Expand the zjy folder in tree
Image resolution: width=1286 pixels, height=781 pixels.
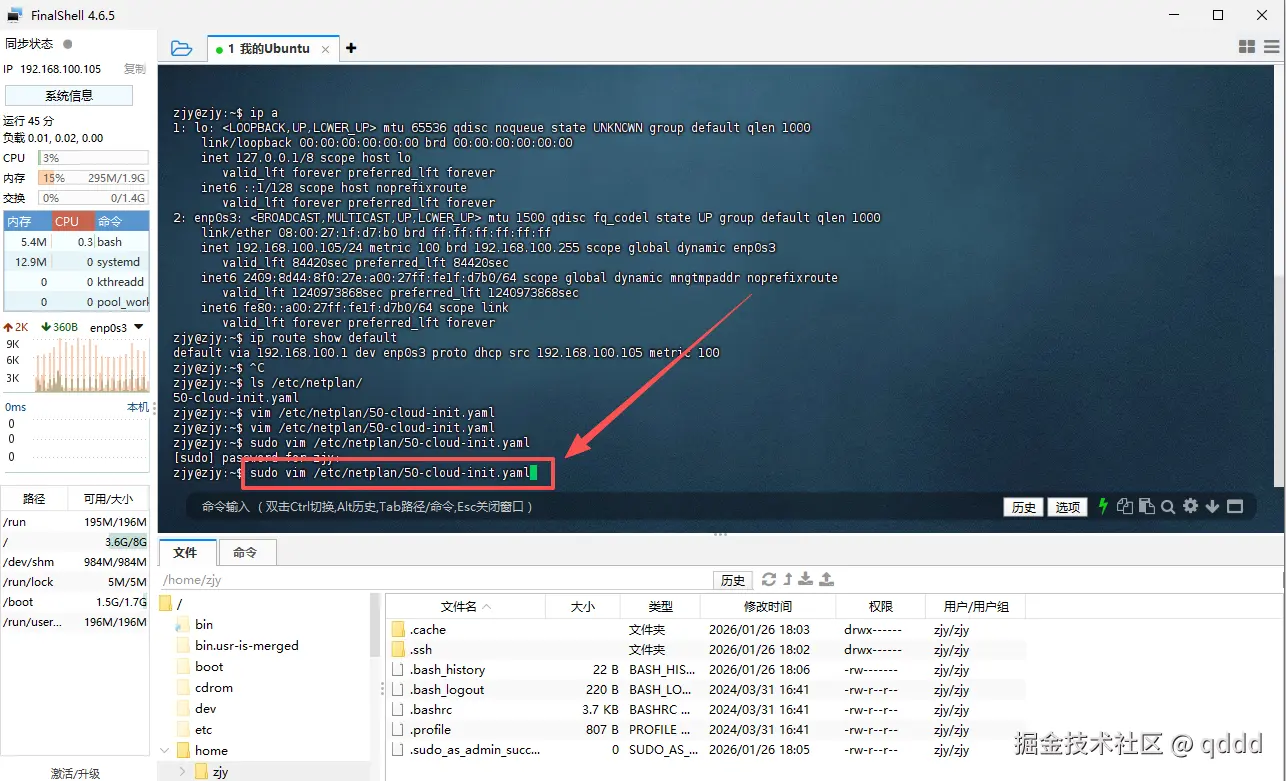pyautogui.click(x=182, y=771)
